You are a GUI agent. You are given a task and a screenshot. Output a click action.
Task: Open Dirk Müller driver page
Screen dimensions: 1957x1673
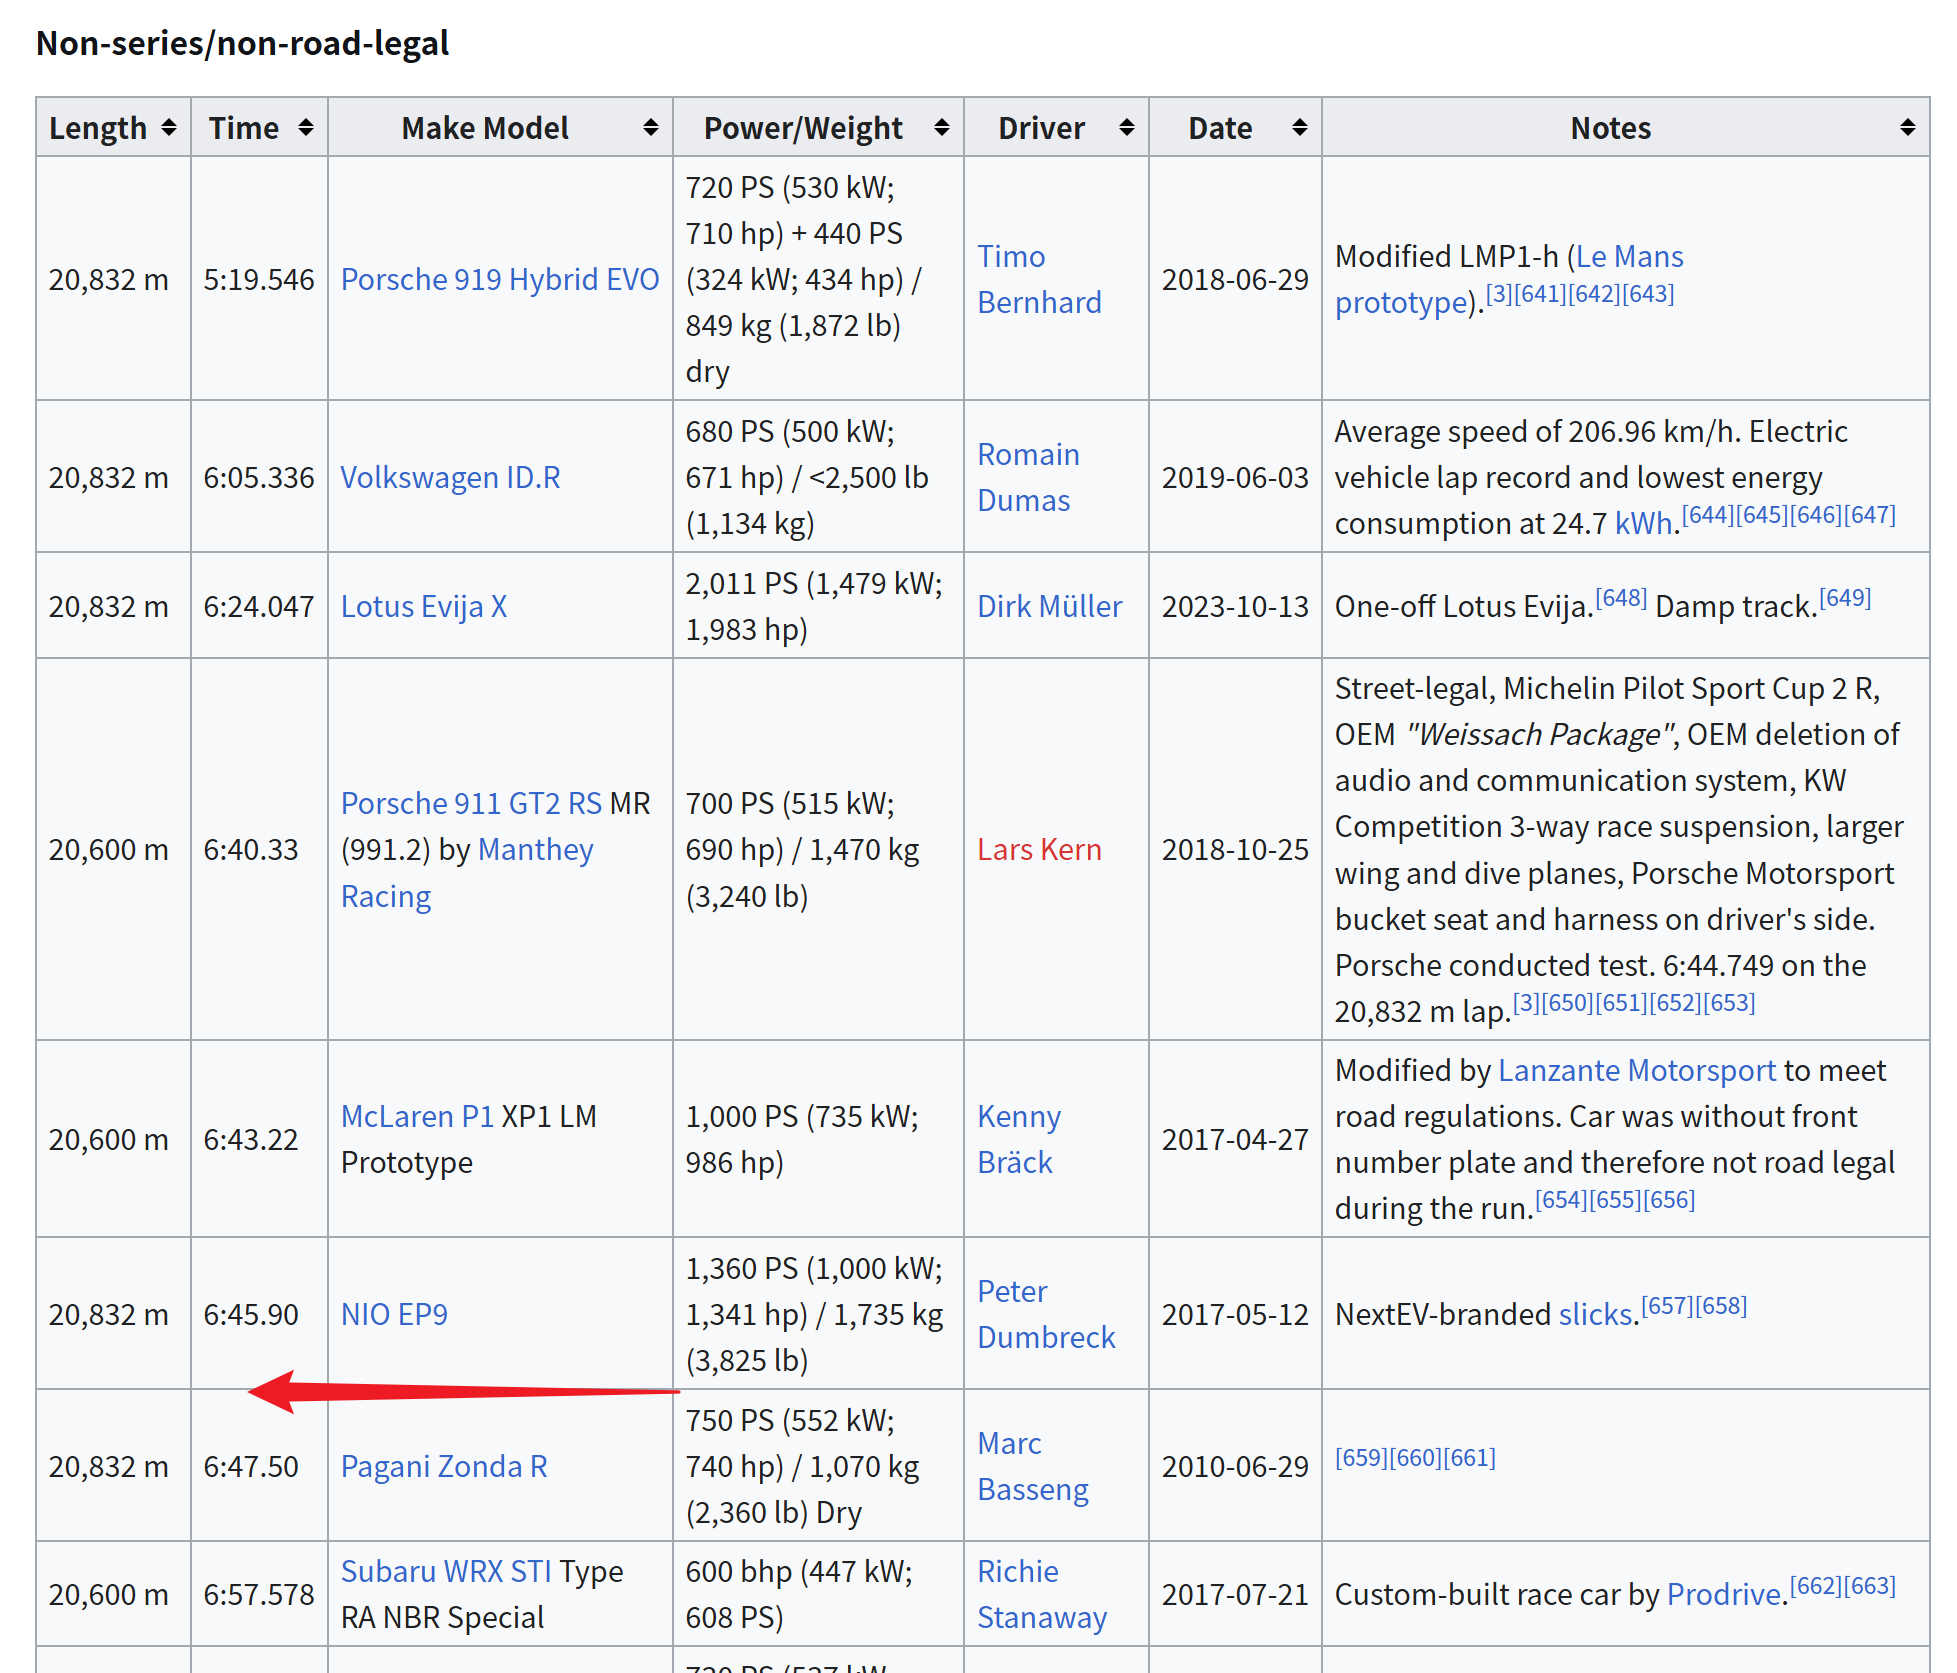coord(1049,606)
